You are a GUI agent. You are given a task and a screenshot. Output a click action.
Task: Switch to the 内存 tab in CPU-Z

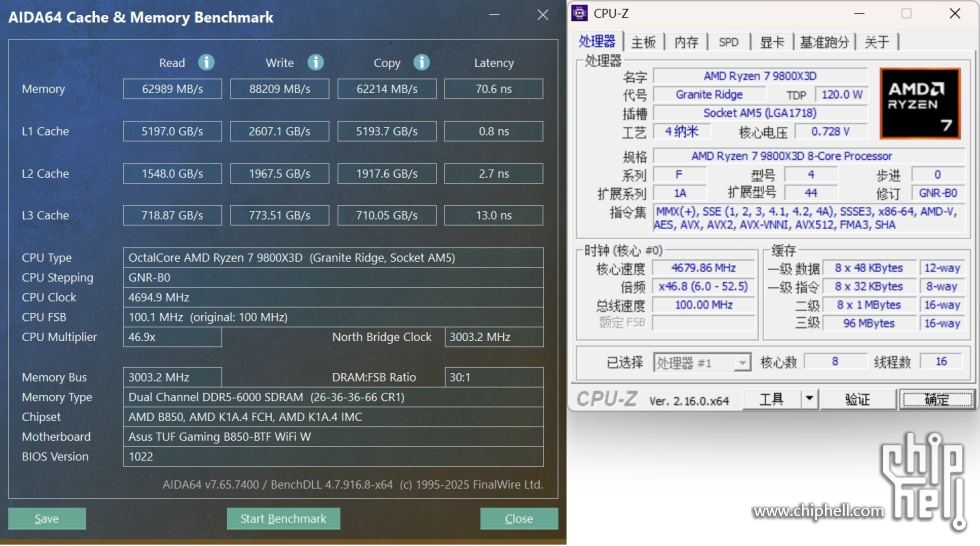click(686, 42)
